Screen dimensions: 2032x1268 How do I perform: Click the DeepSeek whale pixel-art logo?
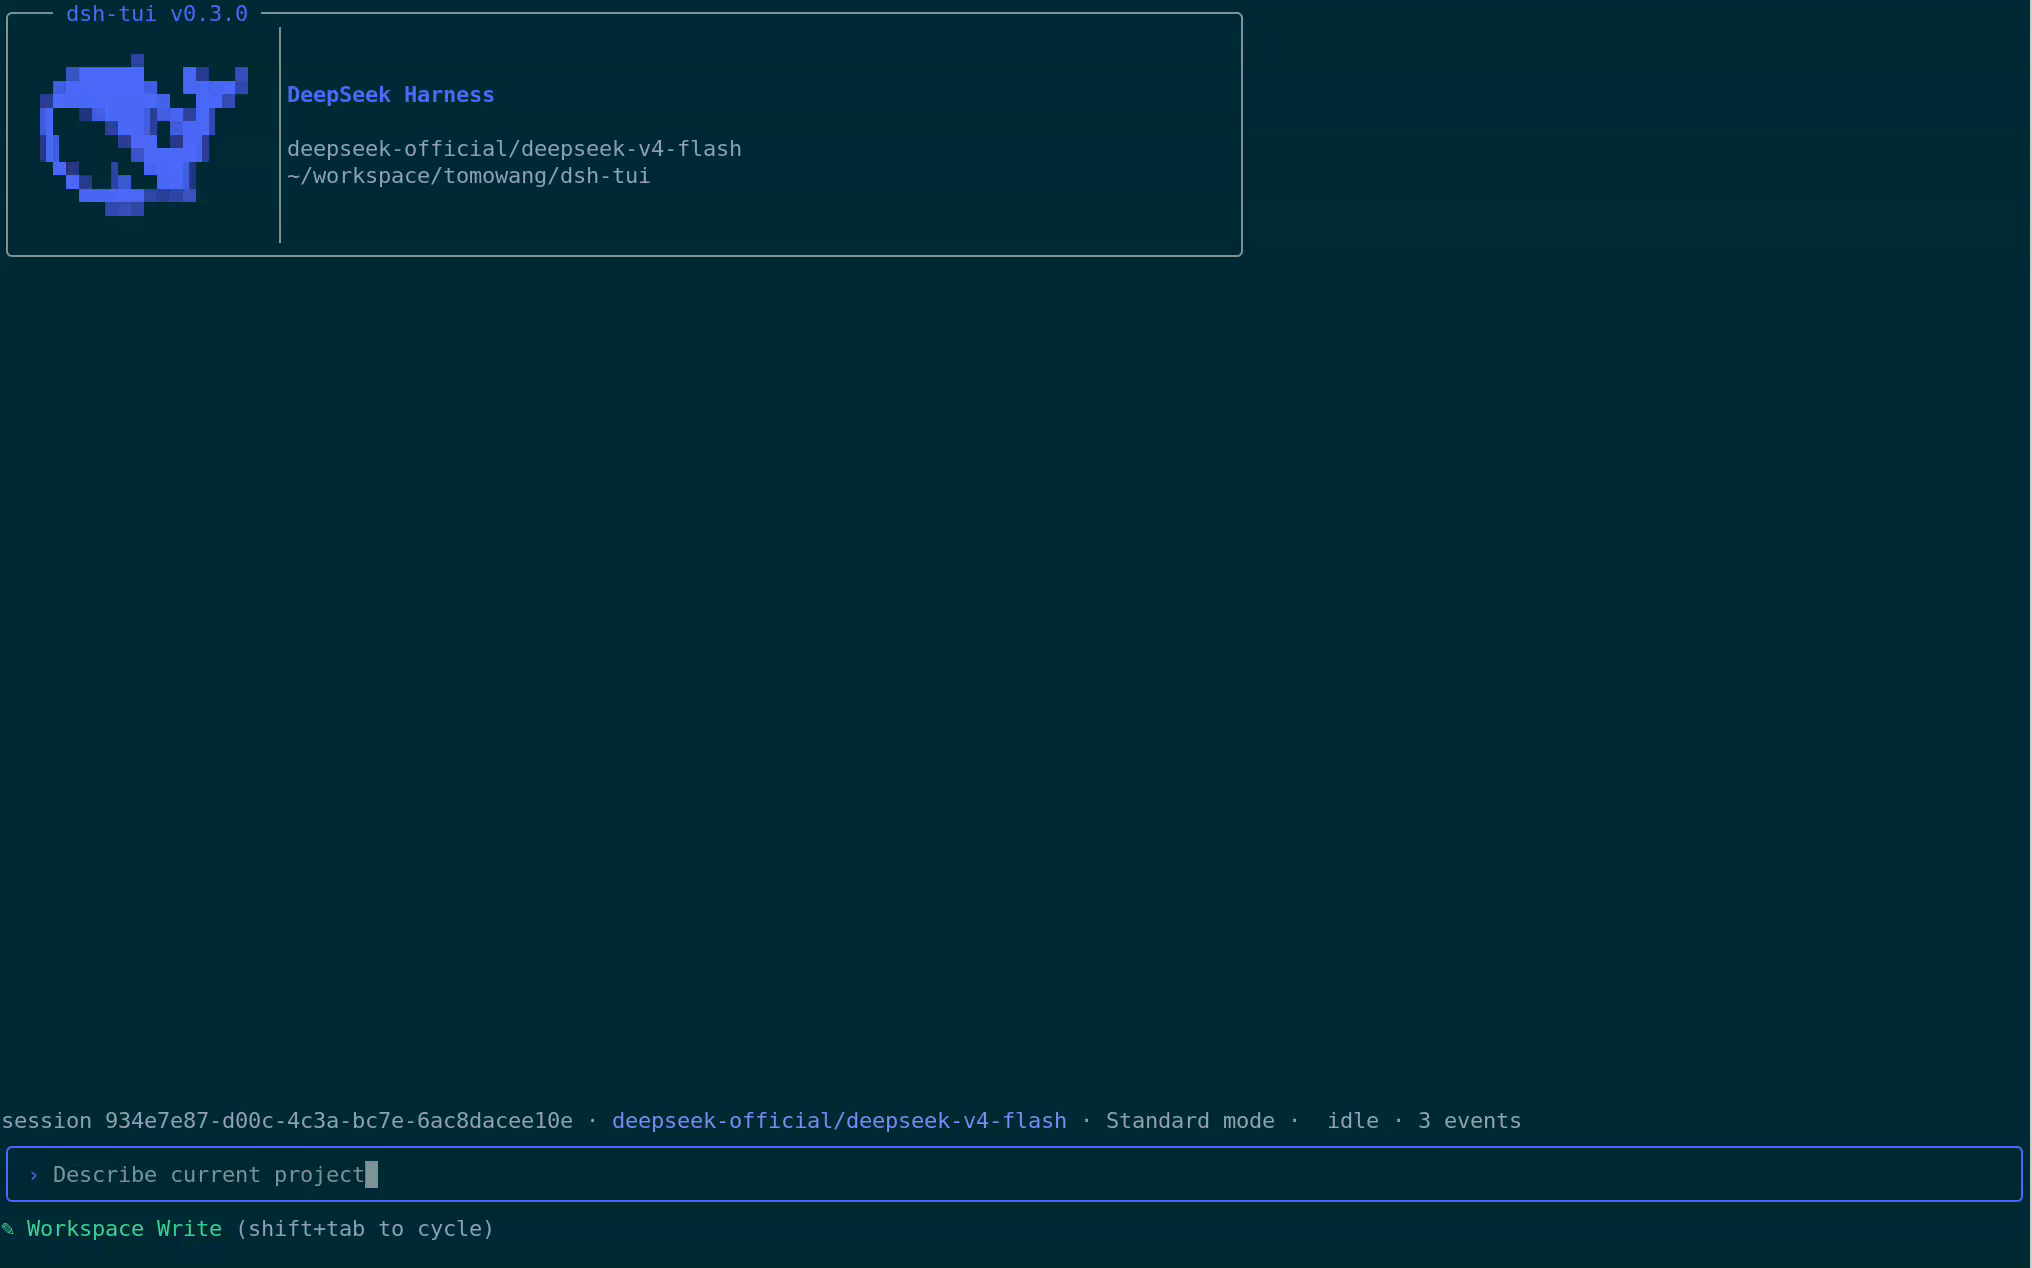pyautogui.click(x=143, y=135)
